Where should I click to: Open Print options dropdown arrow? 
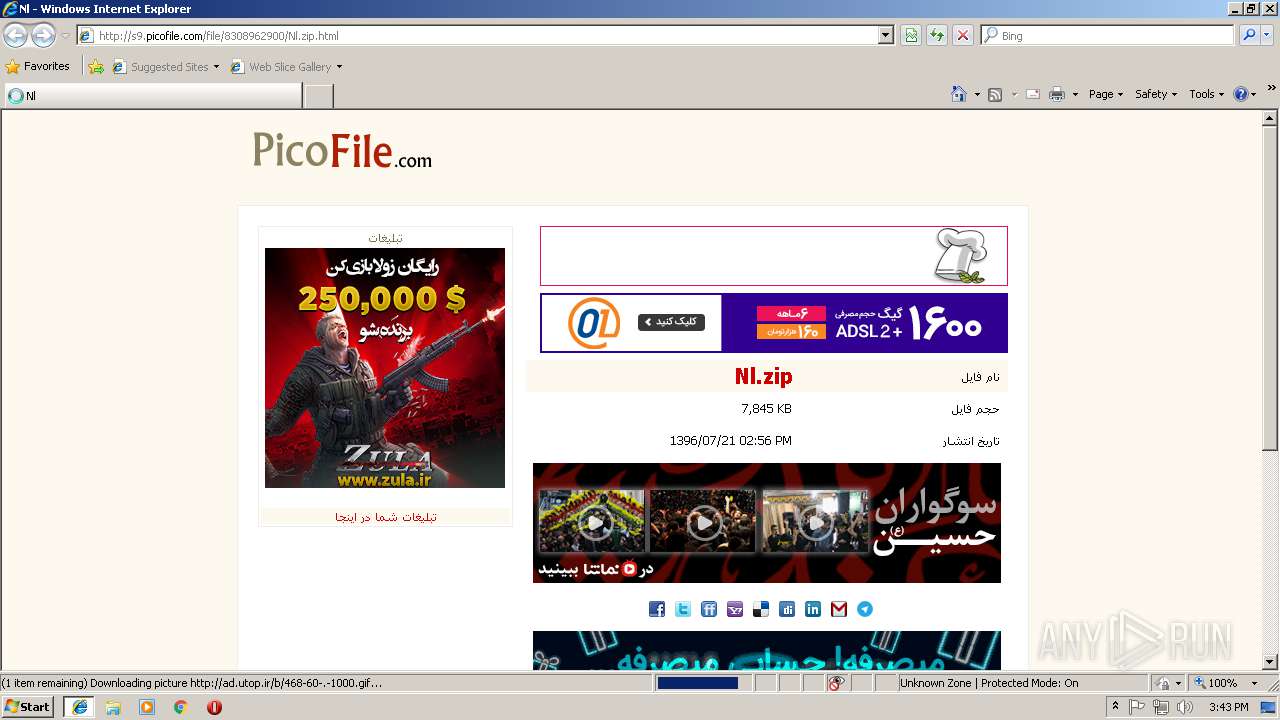pyautogui.click(x=1075, y=94)
